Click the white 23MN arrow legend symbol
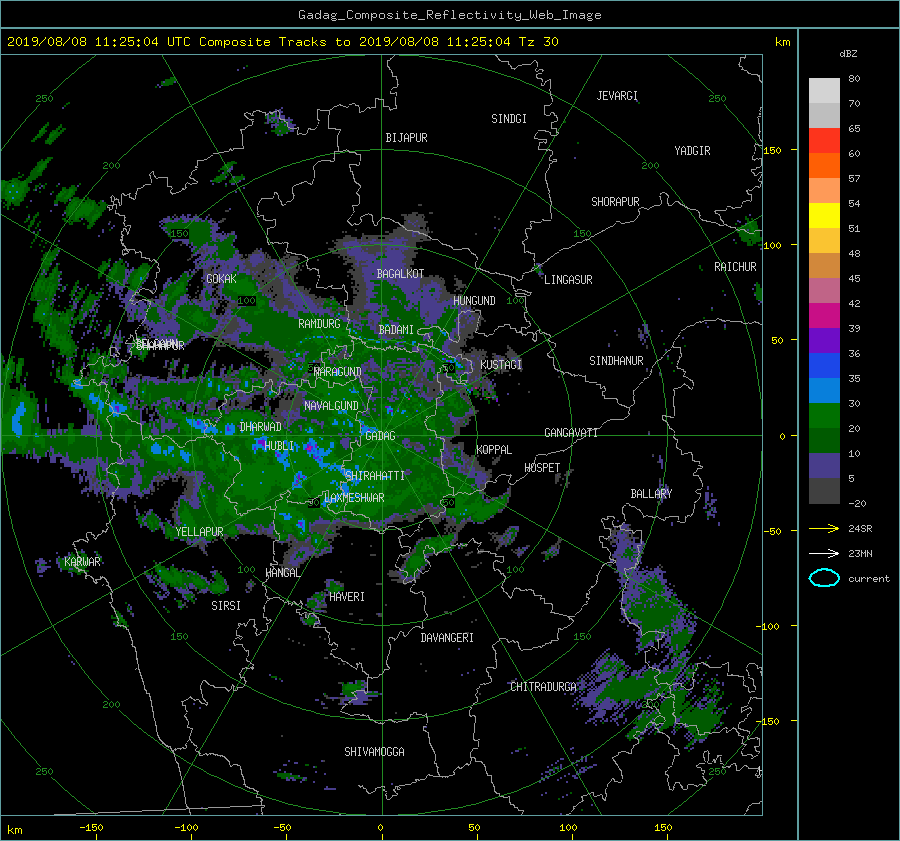Screen dimensions: 900x841 (824, 553)
